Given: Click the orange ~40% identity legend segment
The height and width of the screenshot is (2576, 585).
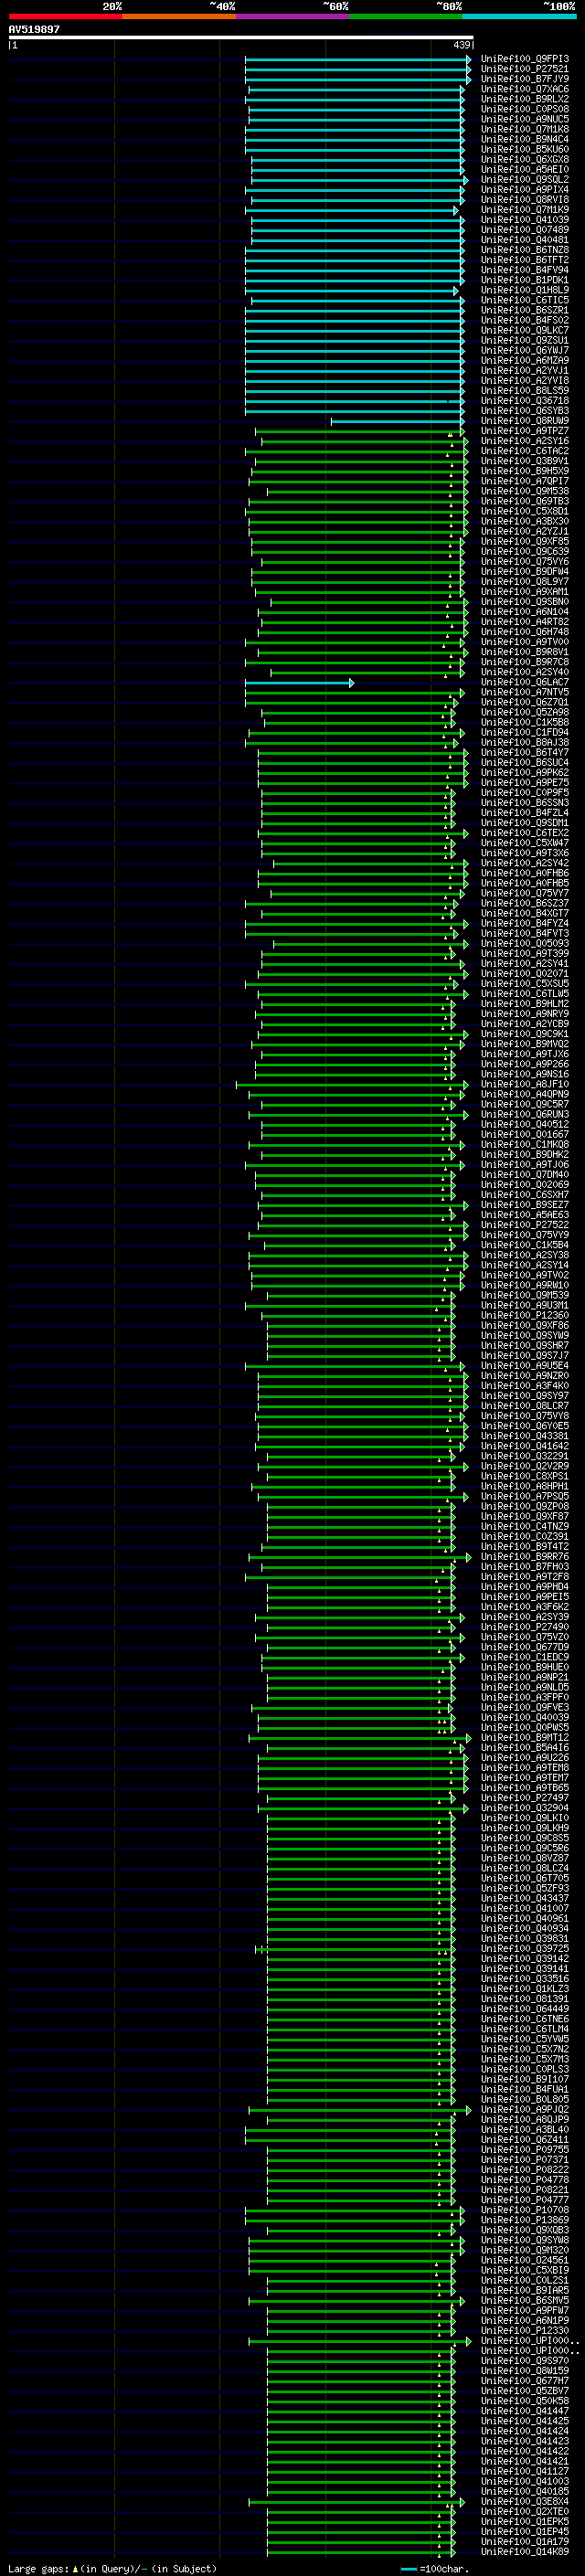Looking at the screenshot, I should [179, 16].
